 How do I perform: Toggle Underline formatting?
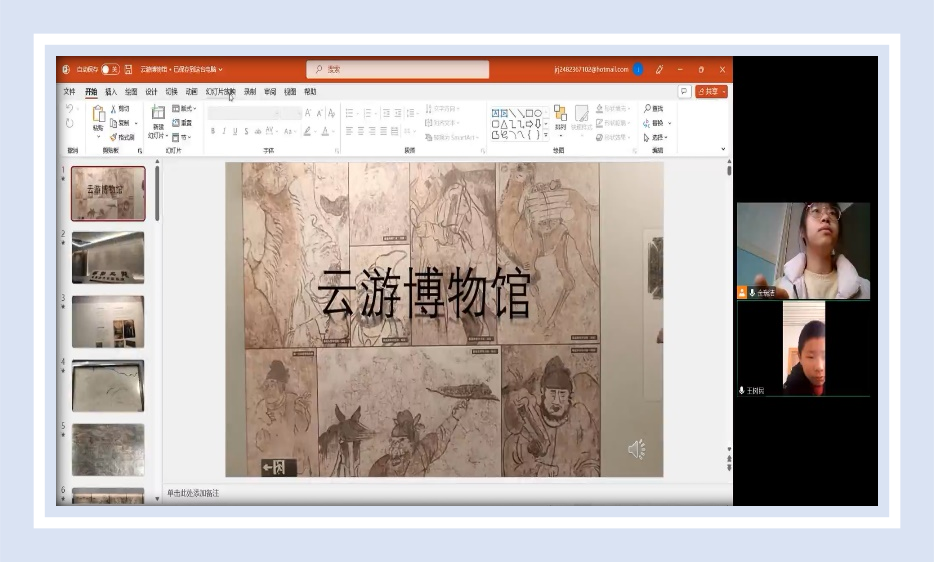coord(235,131)
